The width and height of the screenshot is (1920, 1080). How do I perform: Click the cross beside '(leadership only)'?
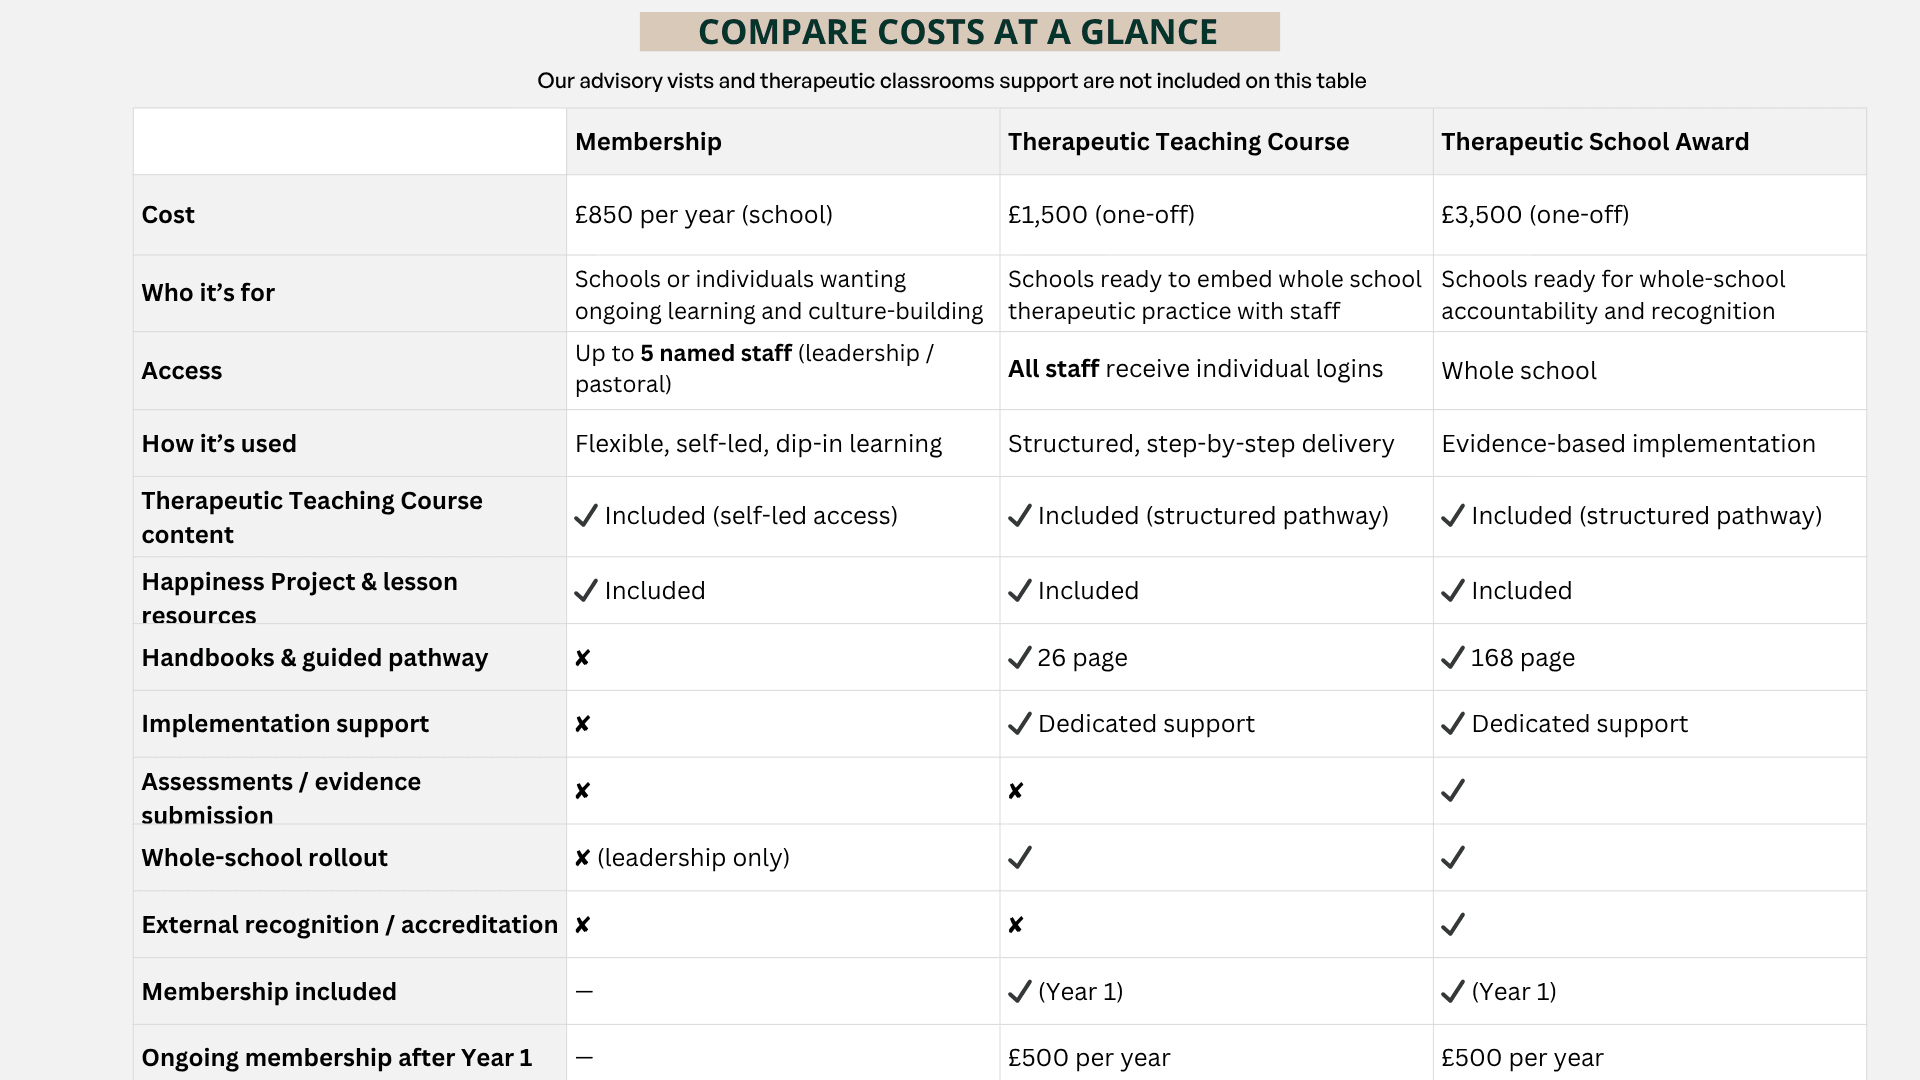click(583, 858)
